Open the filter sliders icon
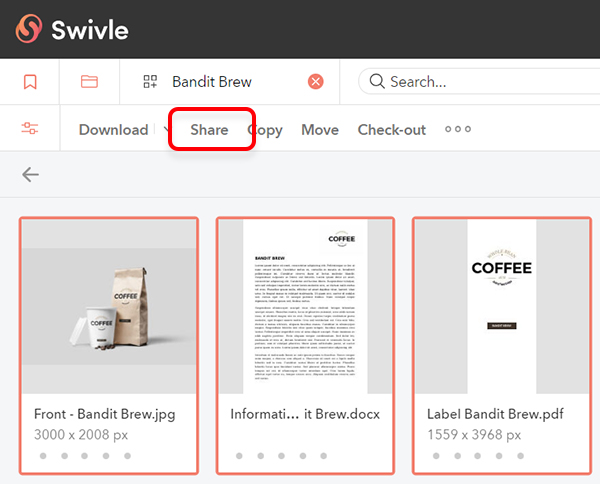 [30, 128]
